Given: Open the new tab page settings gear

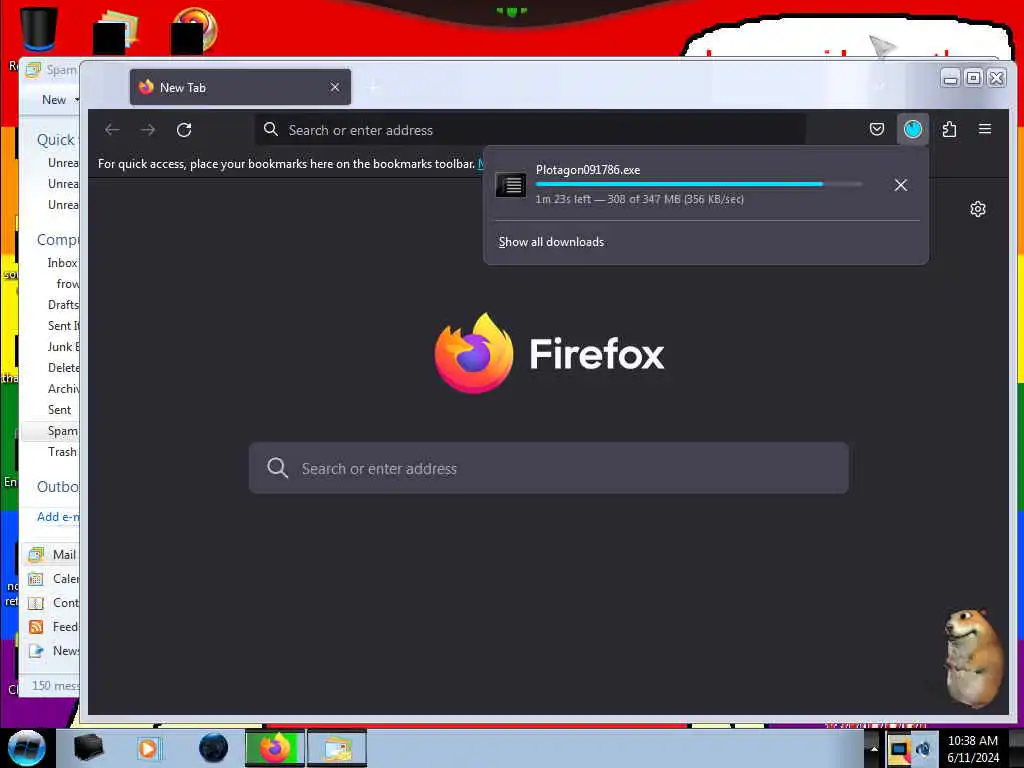Looking at the screenshot, I should tap(978, 209).
